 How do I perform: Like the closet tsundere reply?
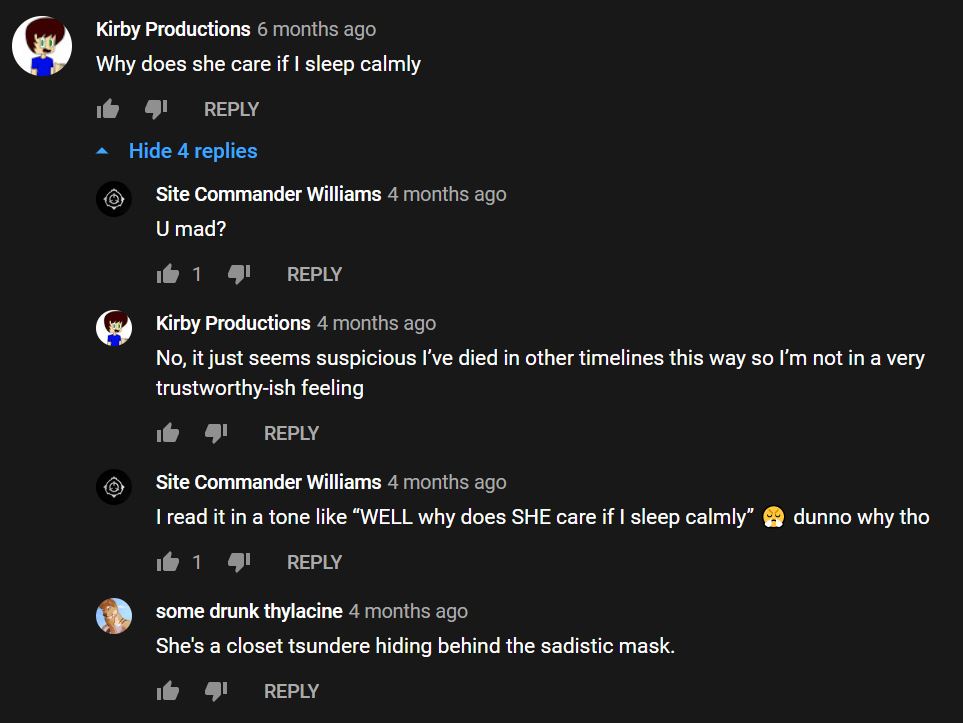coord(168,691)
